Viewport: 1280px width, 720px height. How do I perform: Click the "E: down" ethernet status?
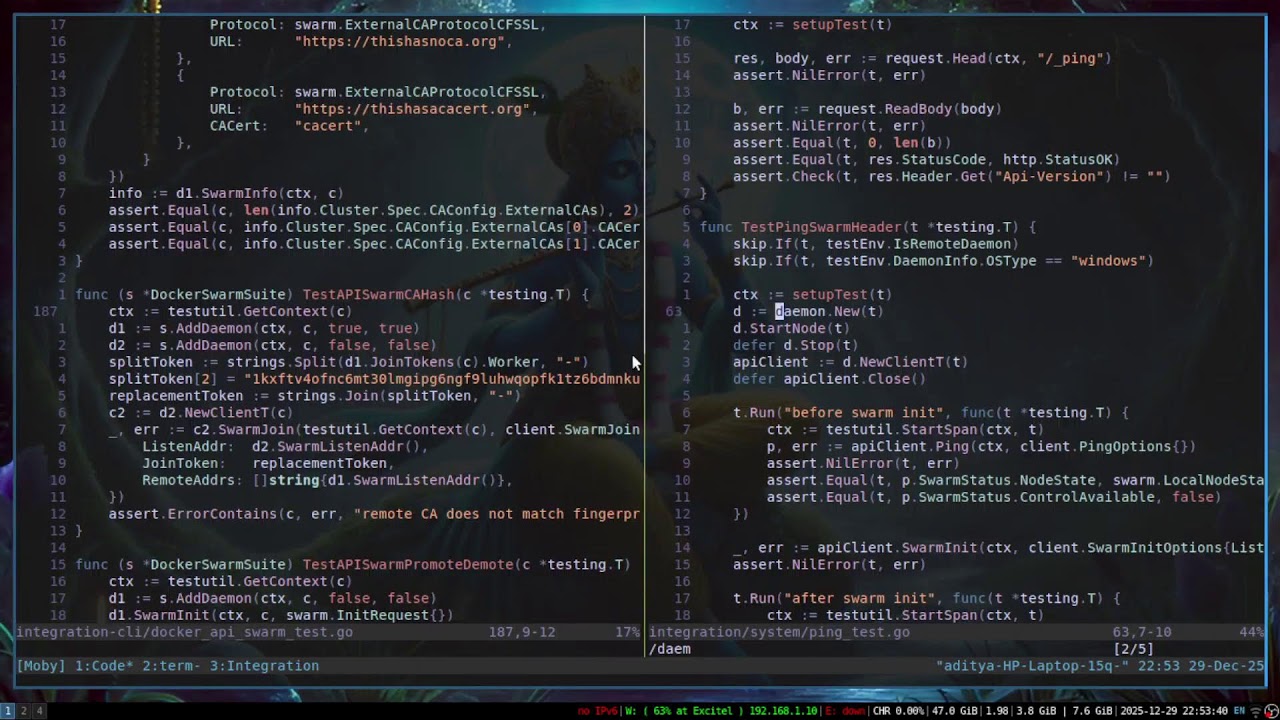click(843, 711)
